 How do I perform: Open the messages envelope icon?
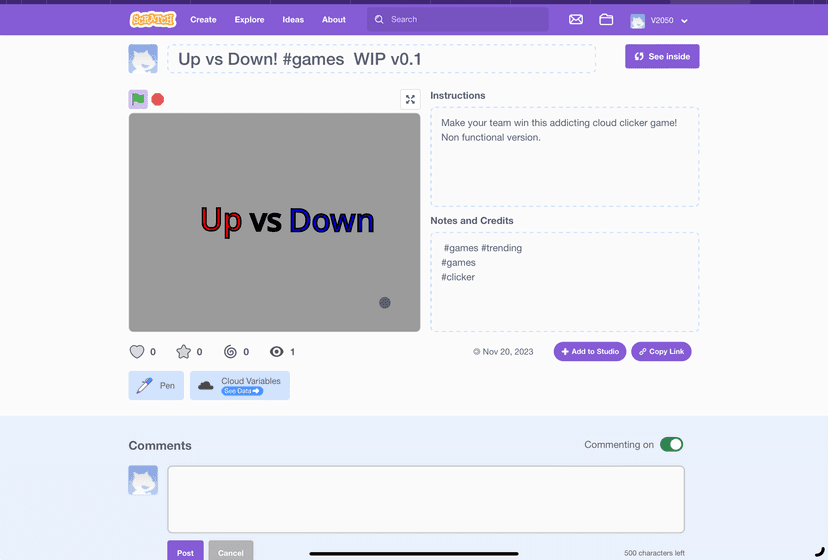(x=576, y=19)
